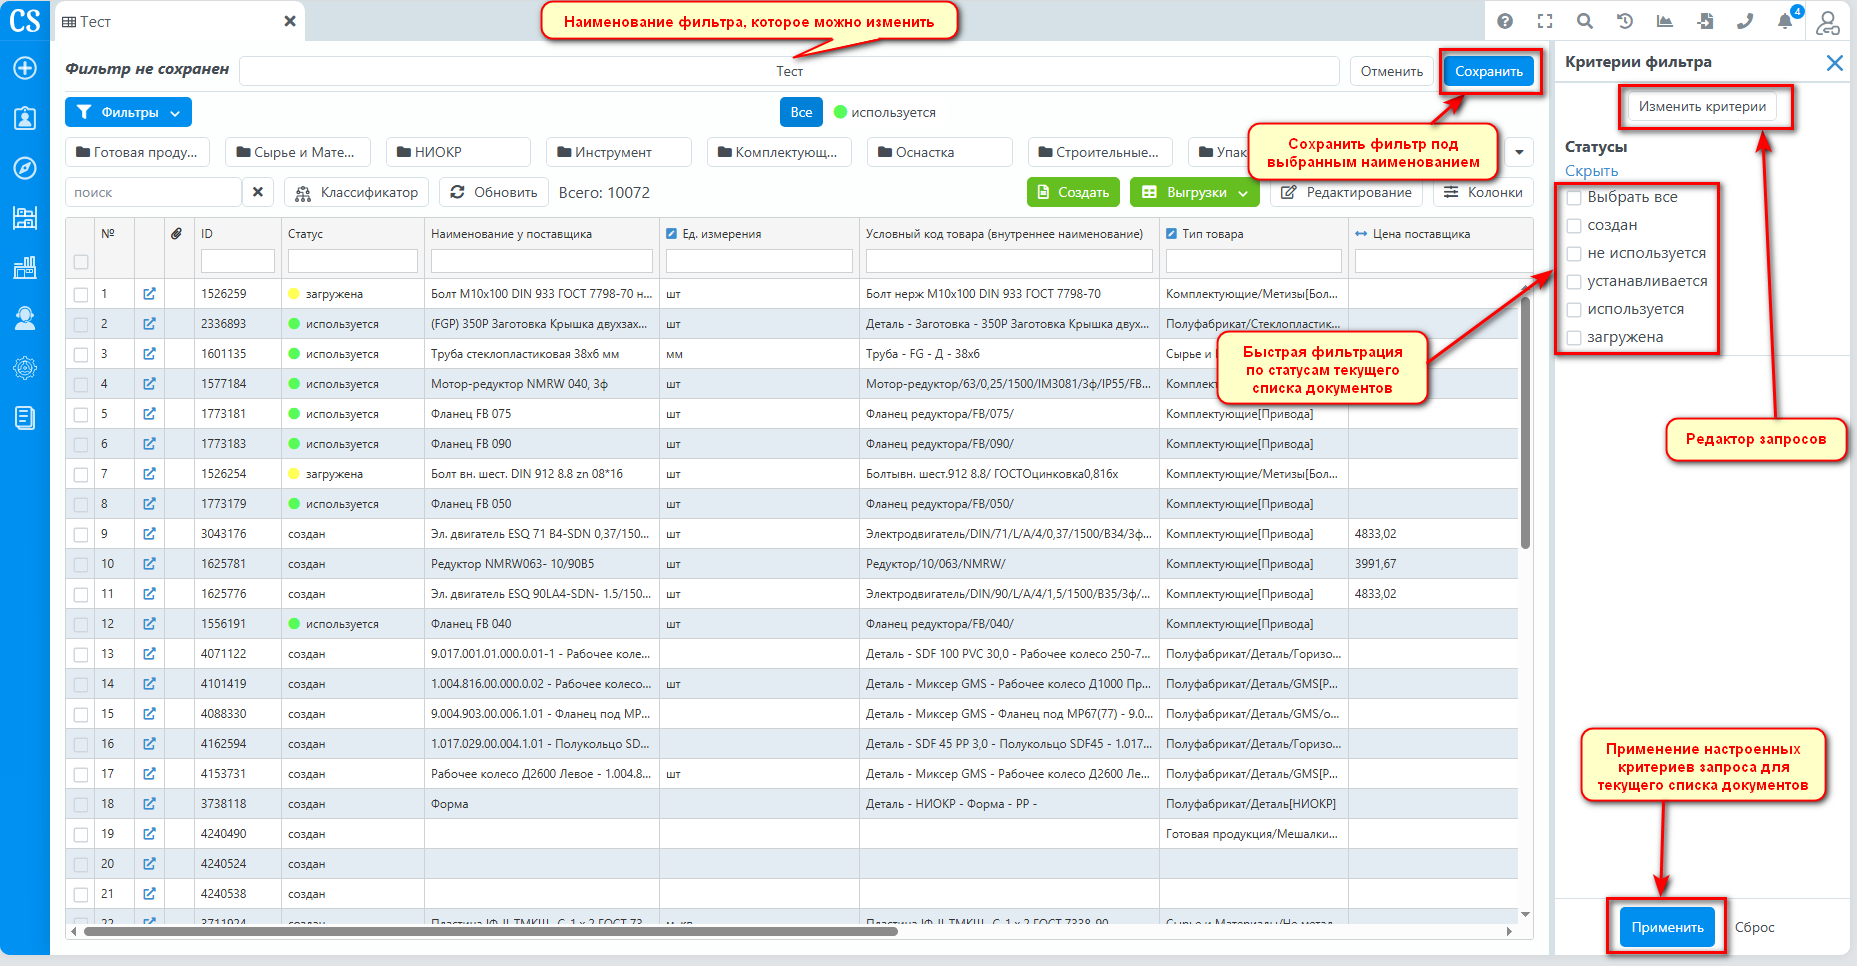Image resolution: width=1857 pixels, height=966 pixels.
Task: Open the search magnifier in top bar
Action: [x=1585, y=21]
